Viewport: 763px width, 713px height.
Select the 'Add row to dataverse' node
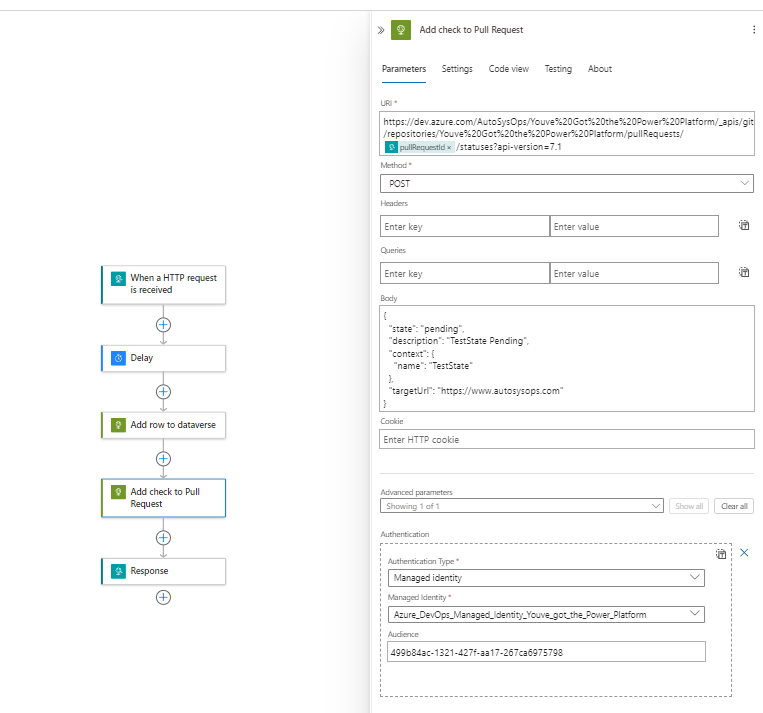coord(164,425)
